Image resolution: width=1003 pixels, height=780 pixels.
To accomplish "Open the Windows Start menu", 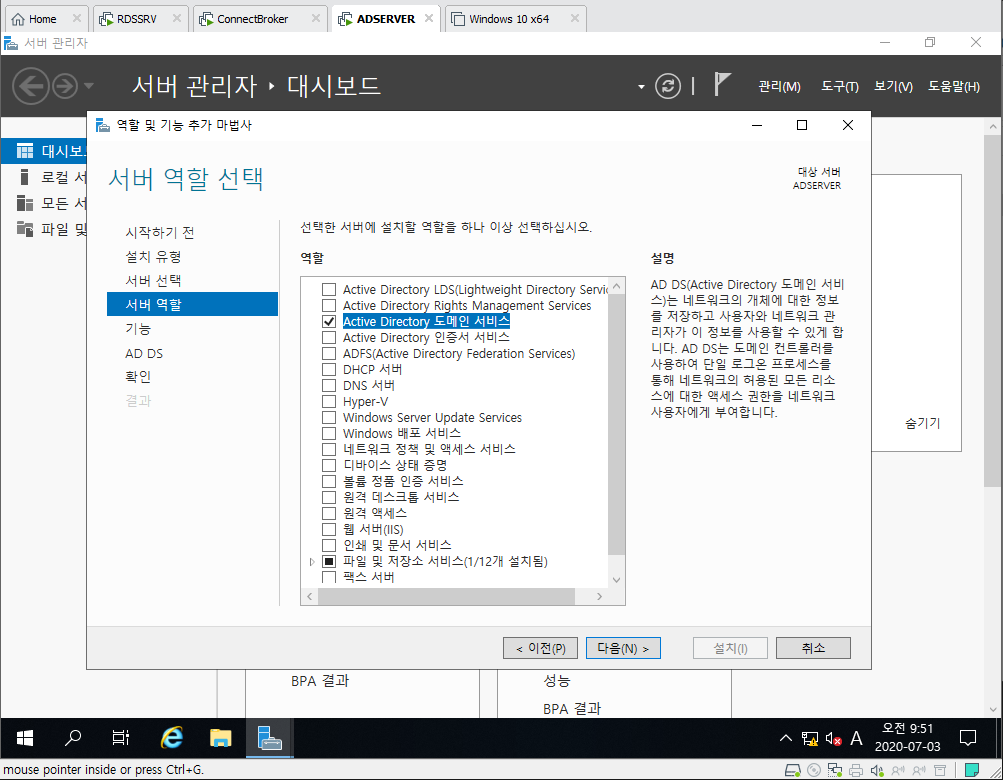I will [x=24, y=738].
